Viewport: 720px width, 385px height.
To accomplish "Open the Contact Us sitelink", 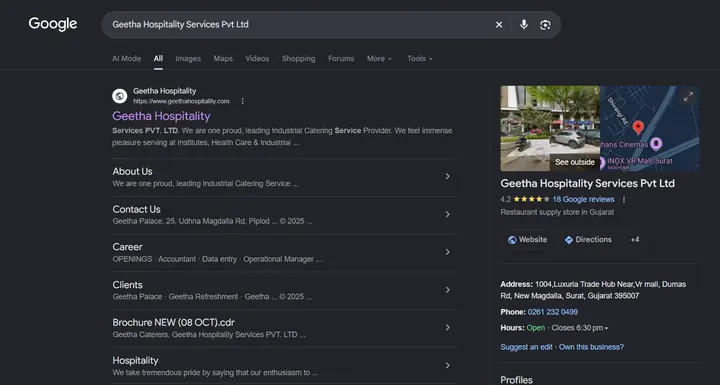I will pyautogui.click(x=136, y=209).
